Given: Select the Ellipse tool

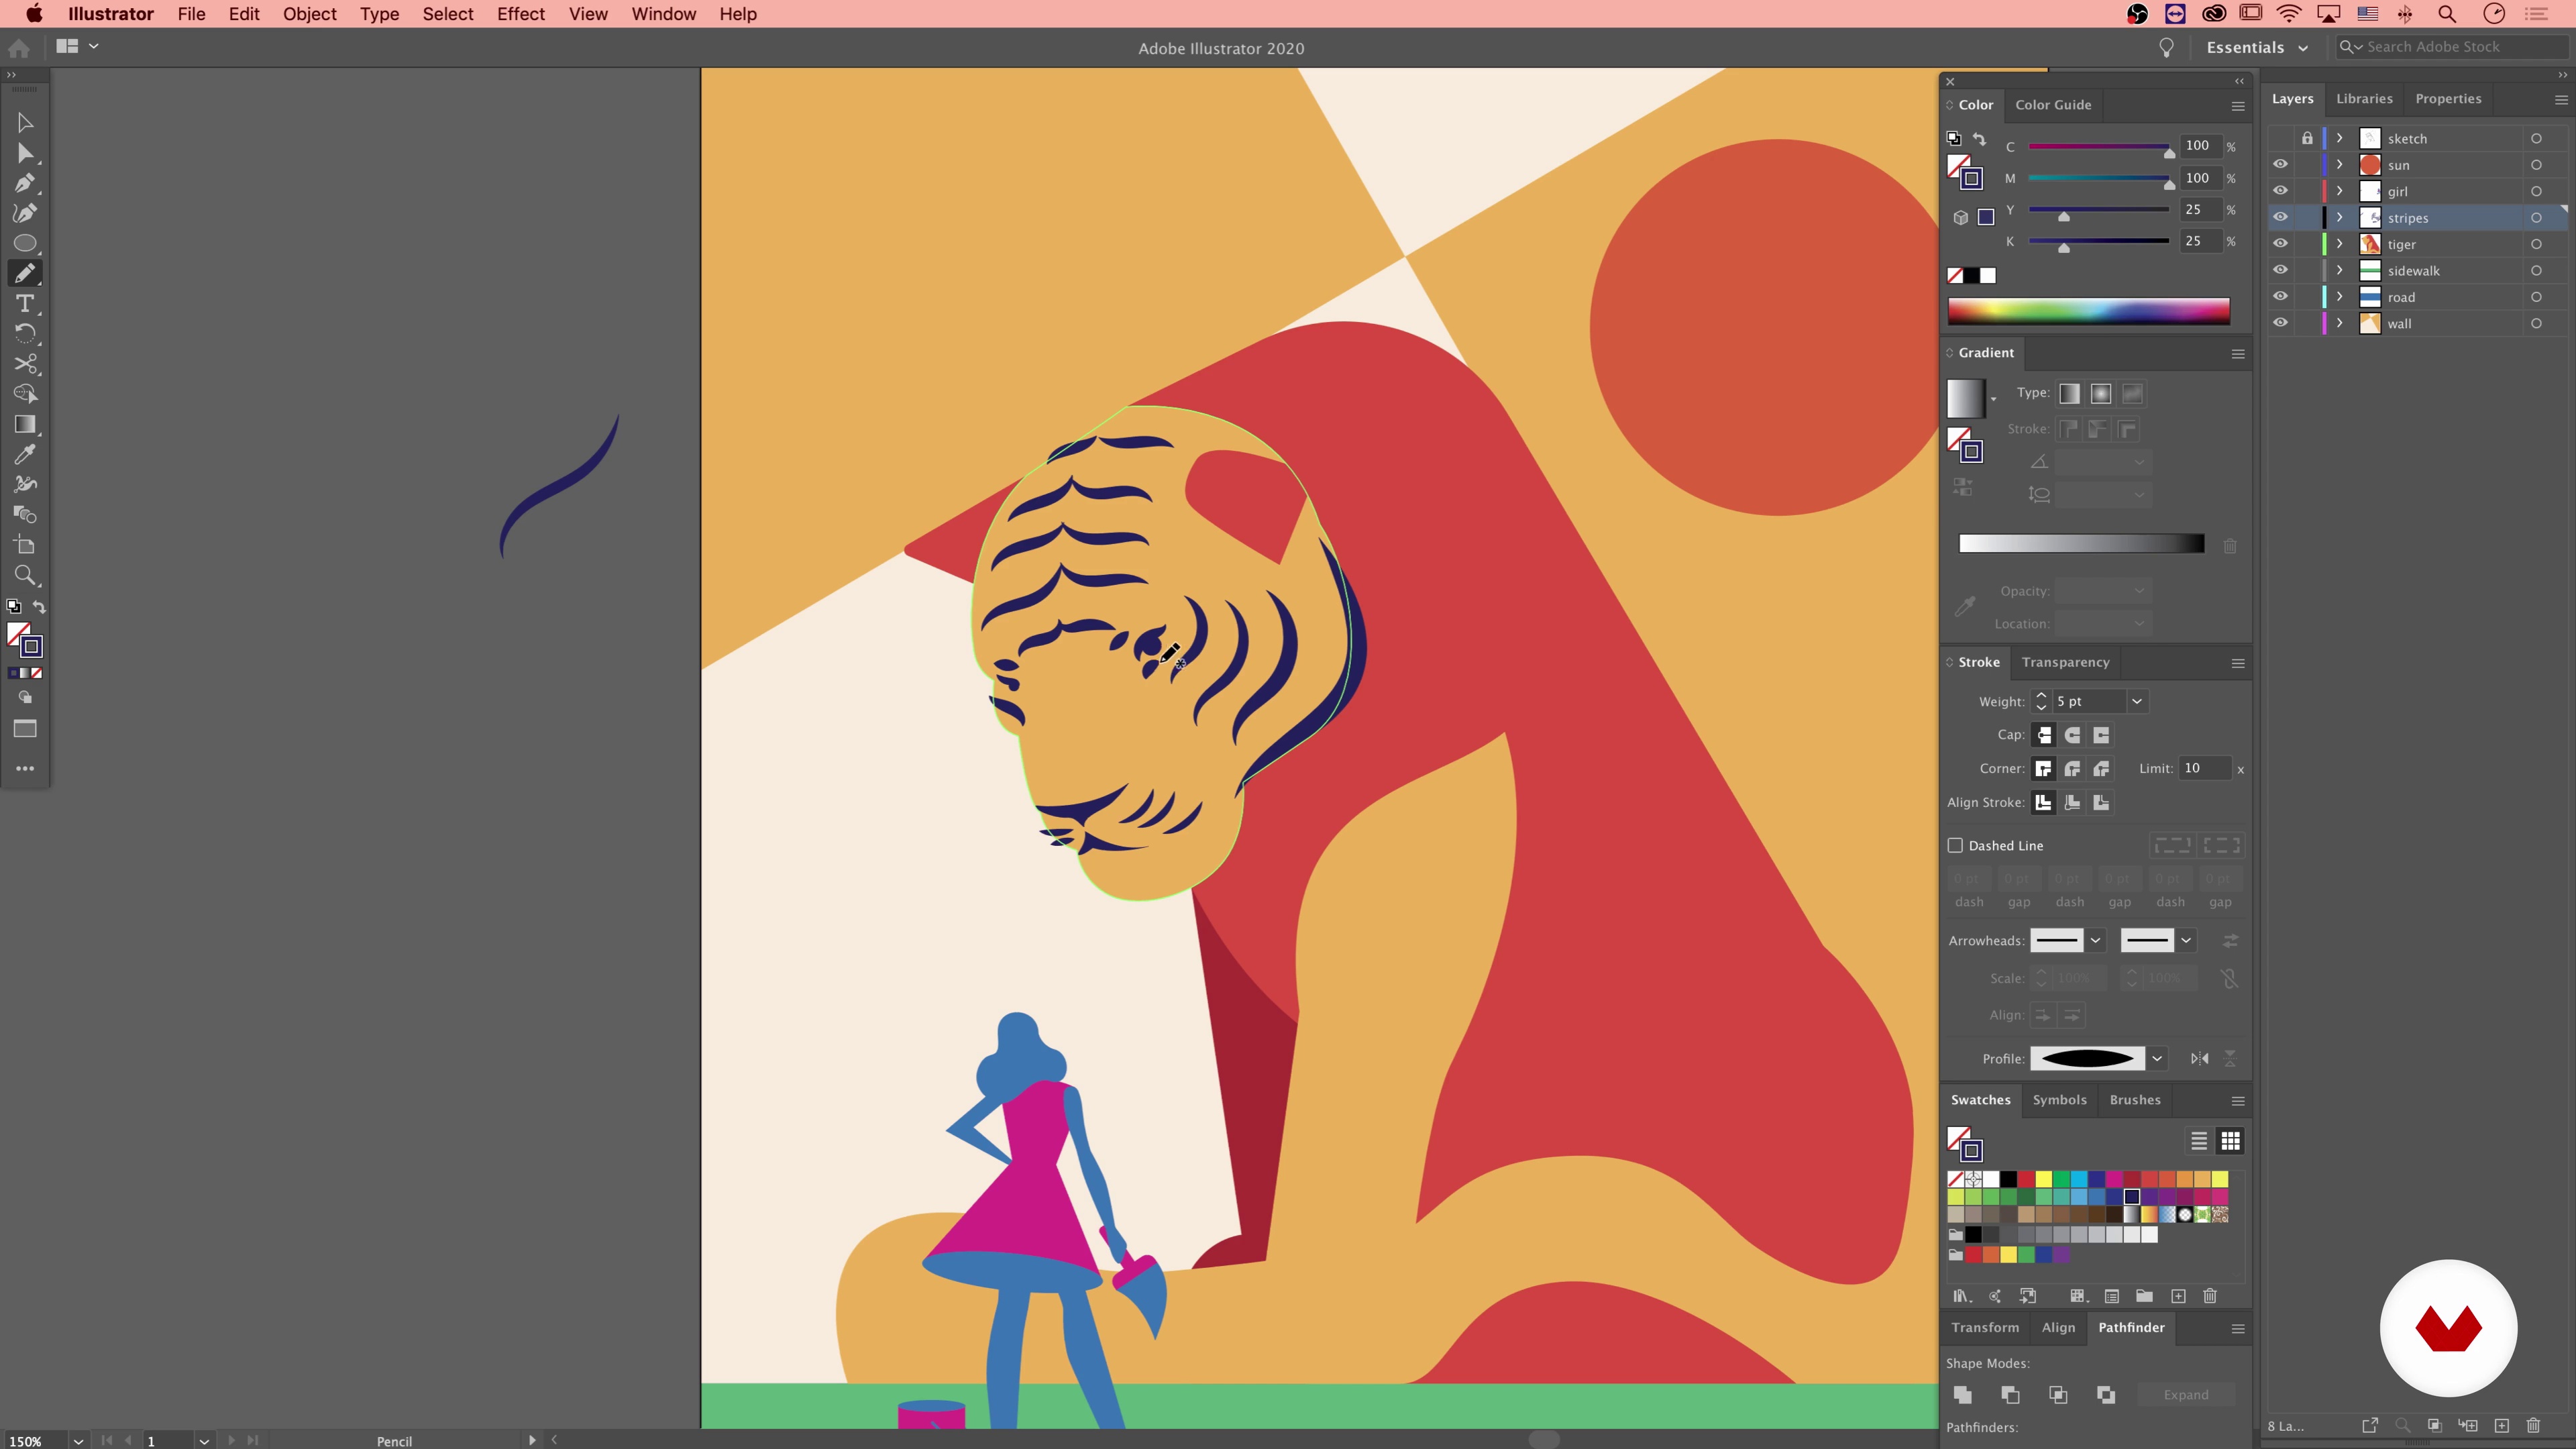Looking at the screenshot, I should 25,243.
